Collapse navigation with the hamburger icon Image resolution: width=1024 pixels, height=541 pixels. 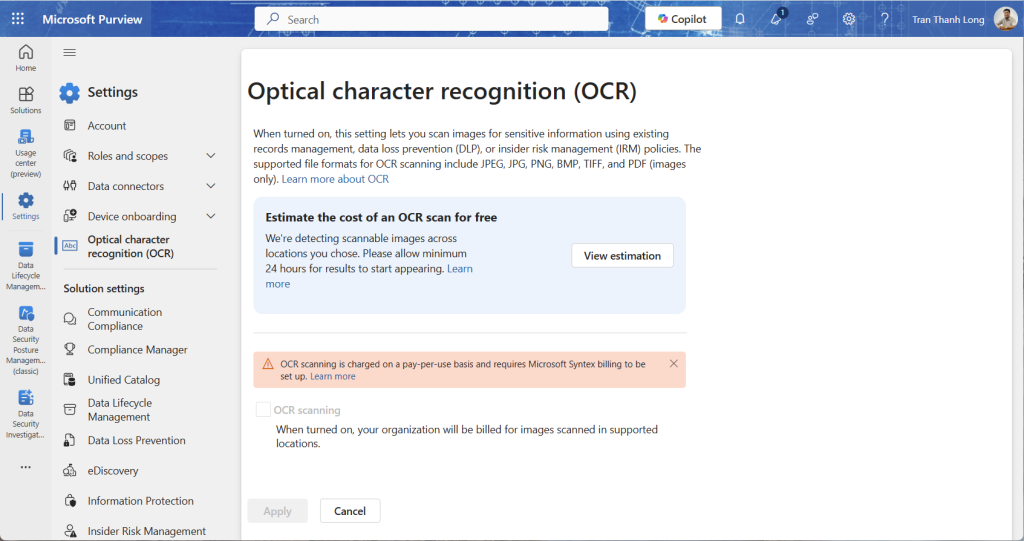click(69, 52)
